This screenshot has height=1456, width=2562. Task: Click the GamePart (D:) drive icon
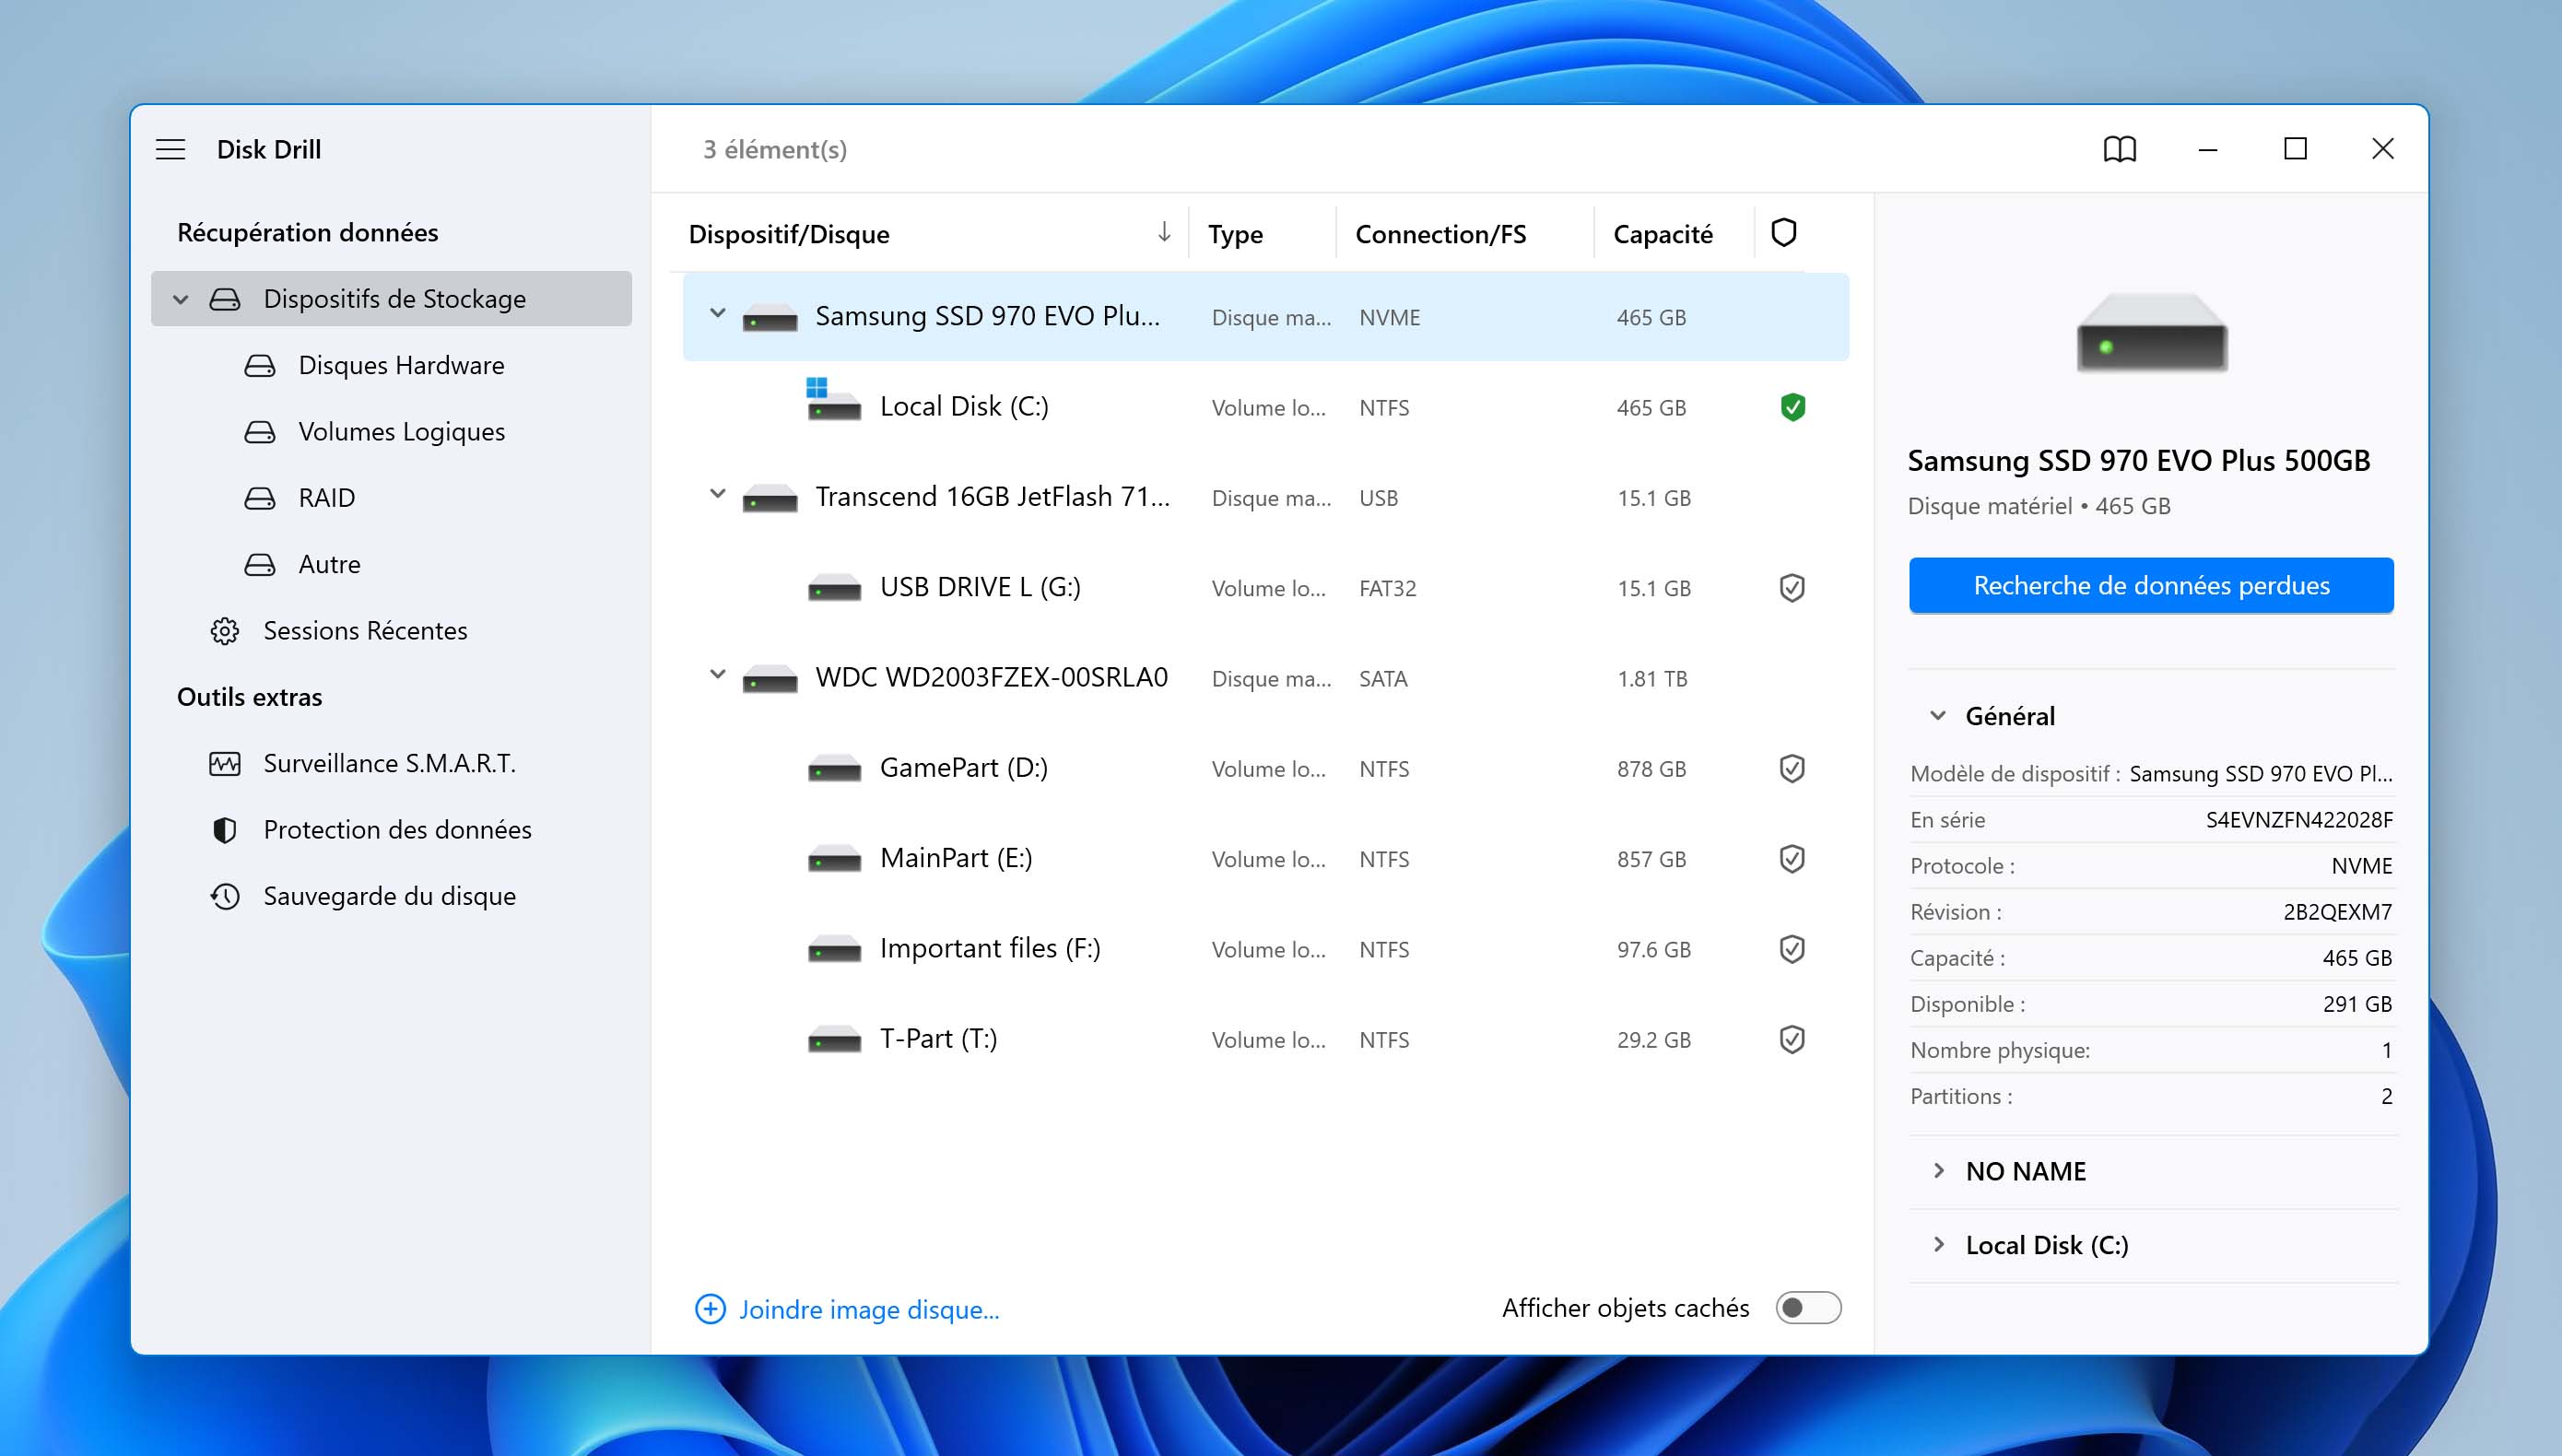tap(834, 769)
